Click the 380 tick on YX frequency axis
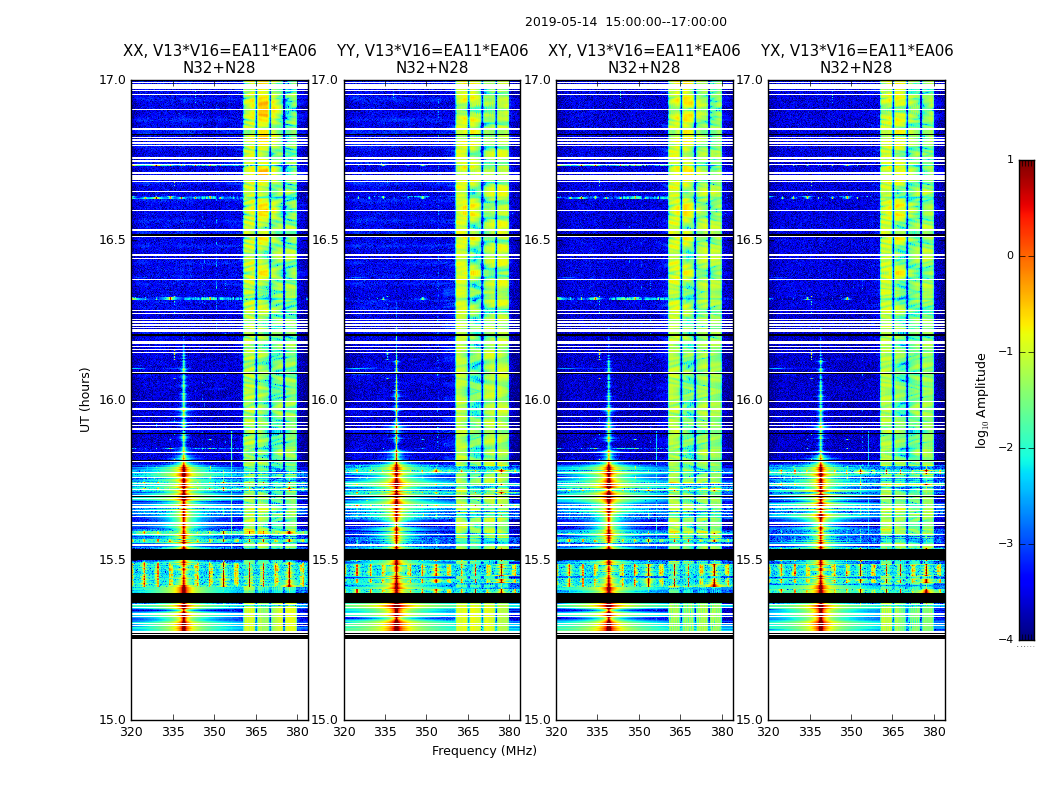 coord(934,732)
